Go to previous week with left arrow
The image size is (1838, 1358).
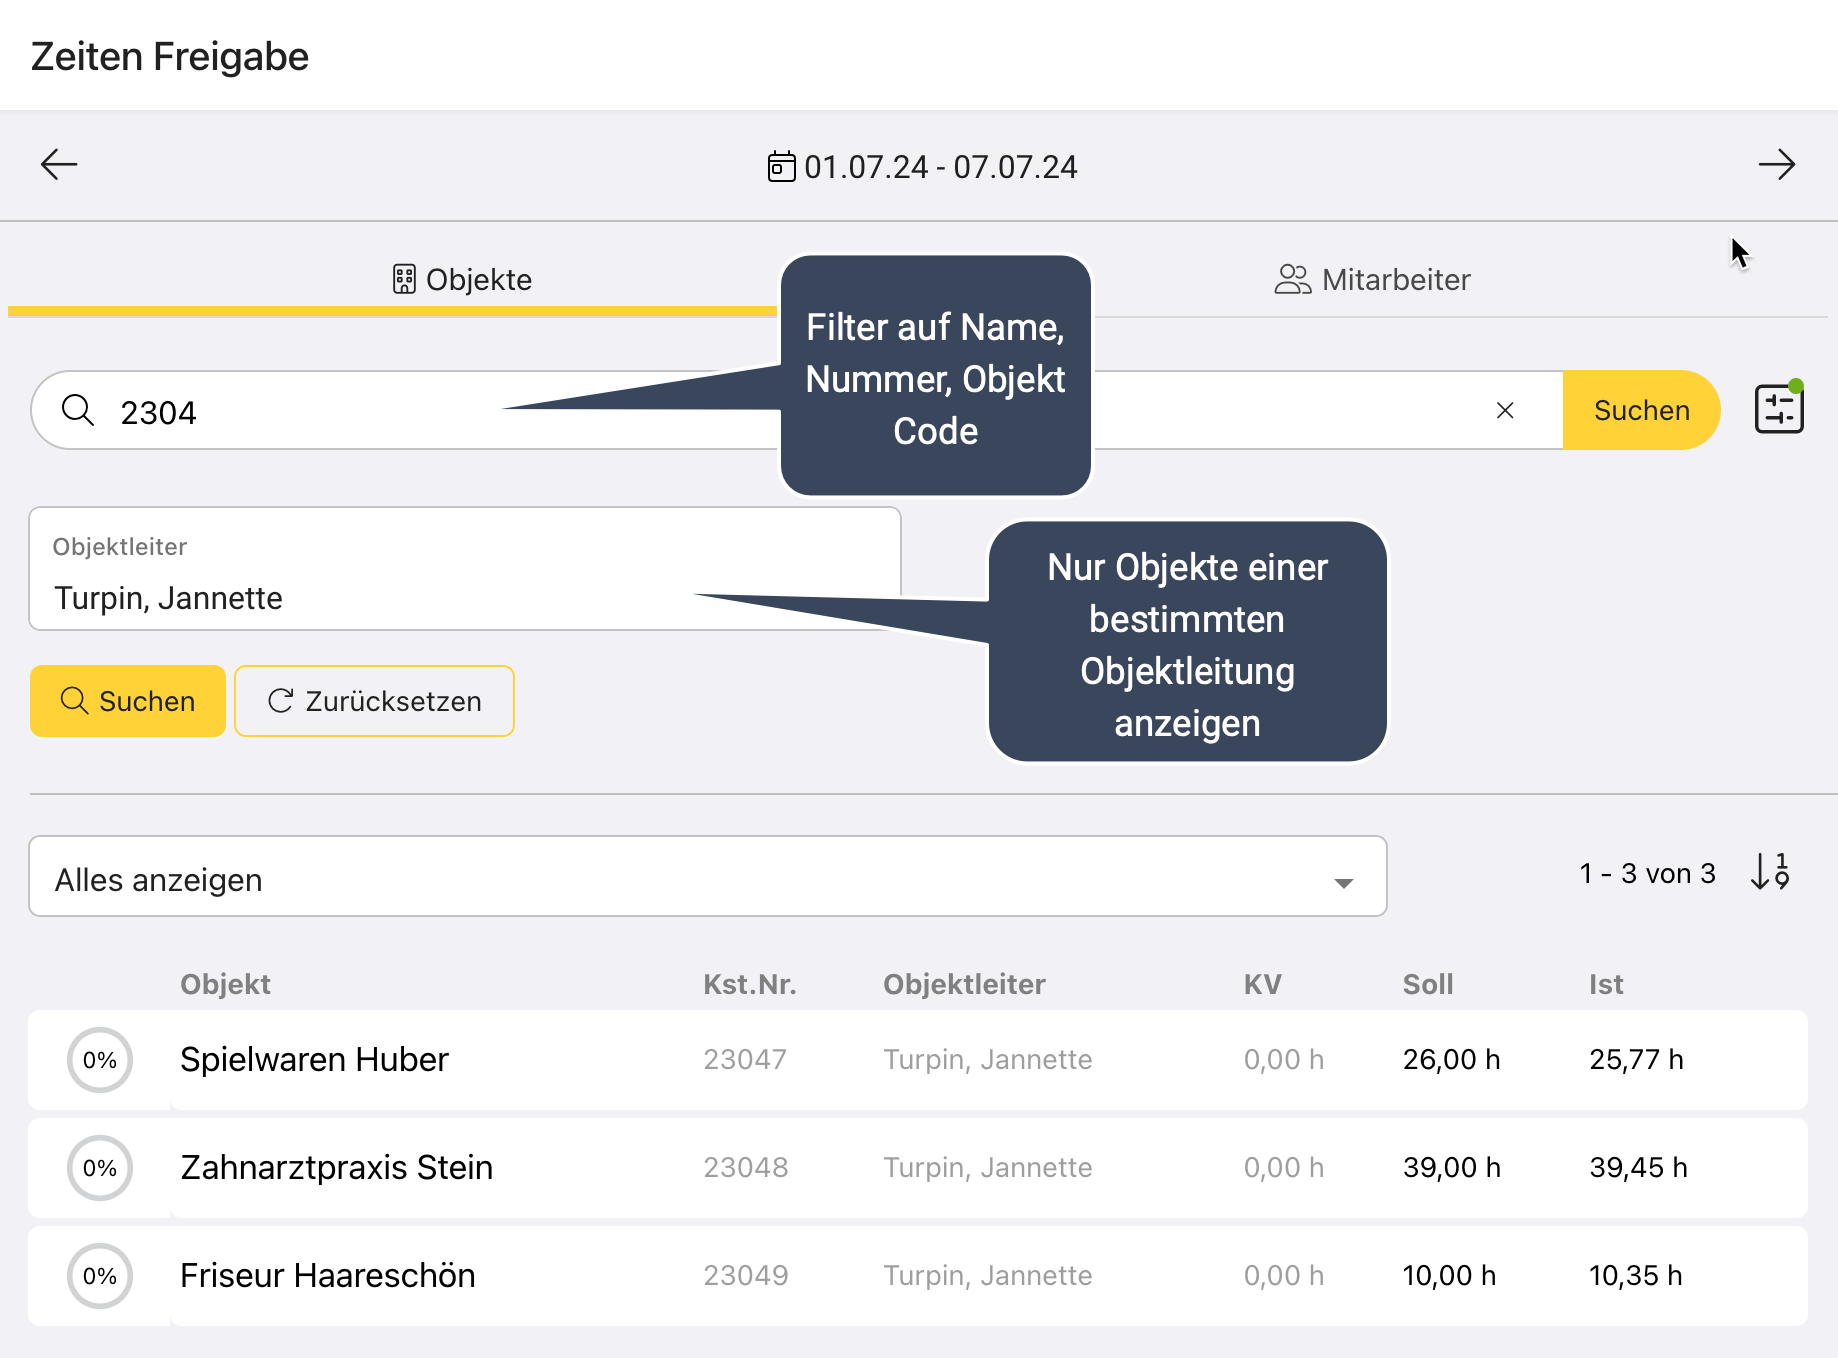pos(59,165)
